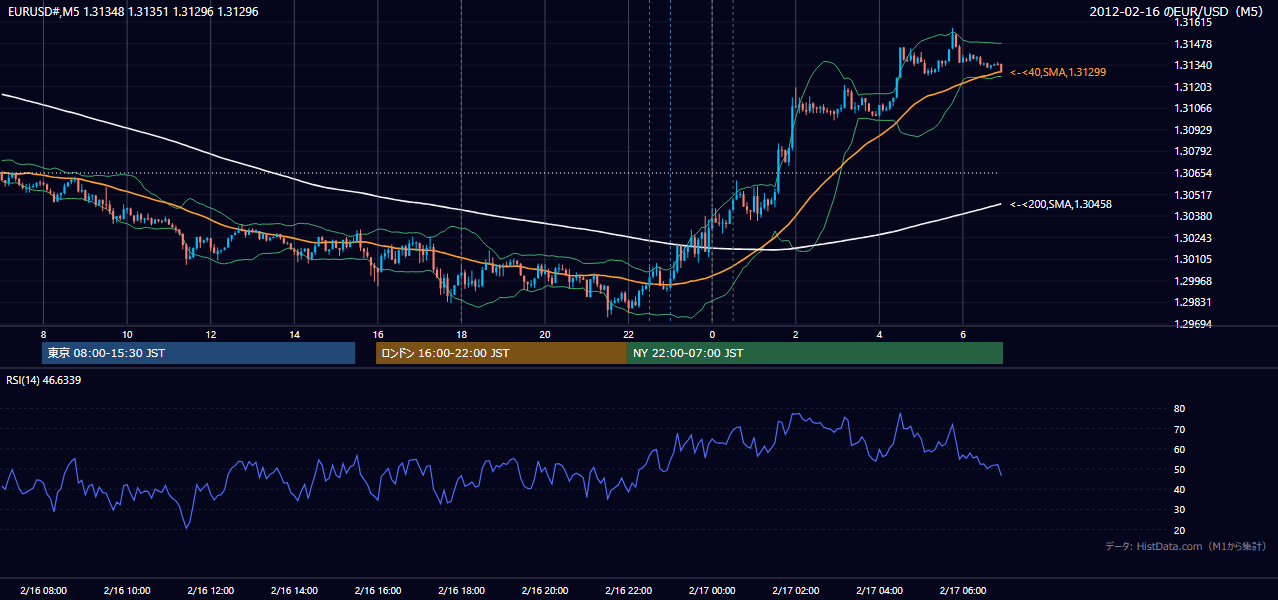Click hour label 18 on price chart axis
The height and width of the screenshot is (600, 1278).
(461, 334)
